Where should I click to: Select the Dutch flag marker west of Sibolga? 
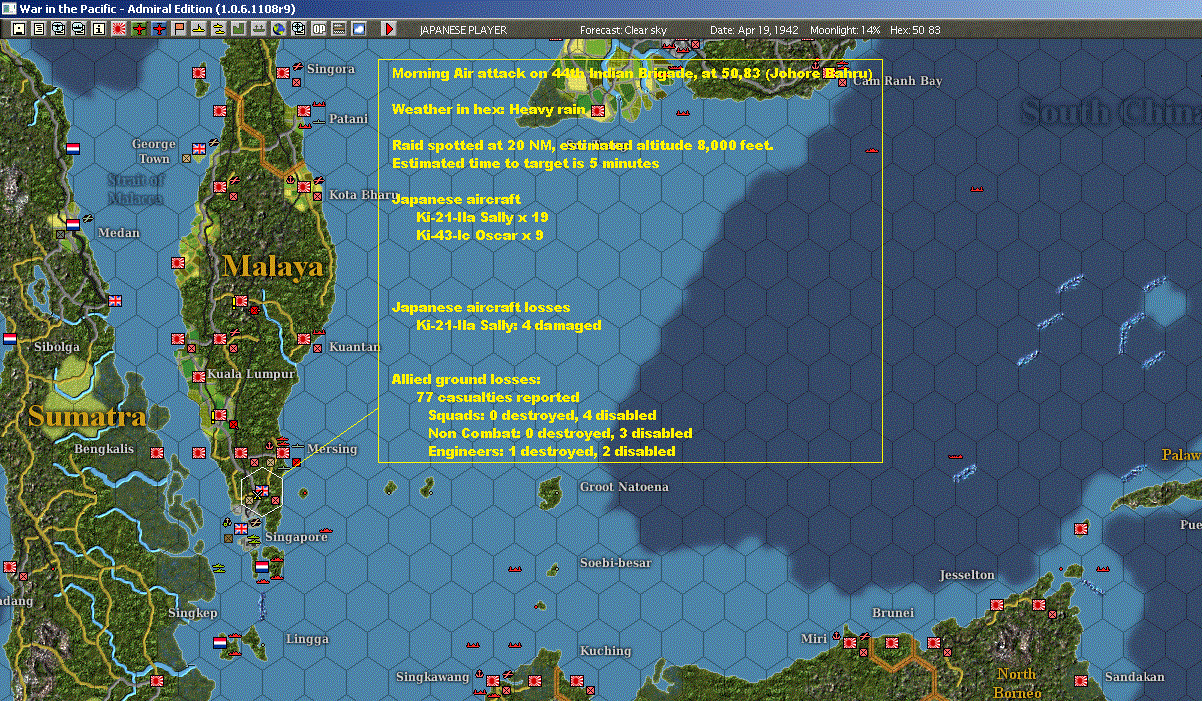pos(9,339)
